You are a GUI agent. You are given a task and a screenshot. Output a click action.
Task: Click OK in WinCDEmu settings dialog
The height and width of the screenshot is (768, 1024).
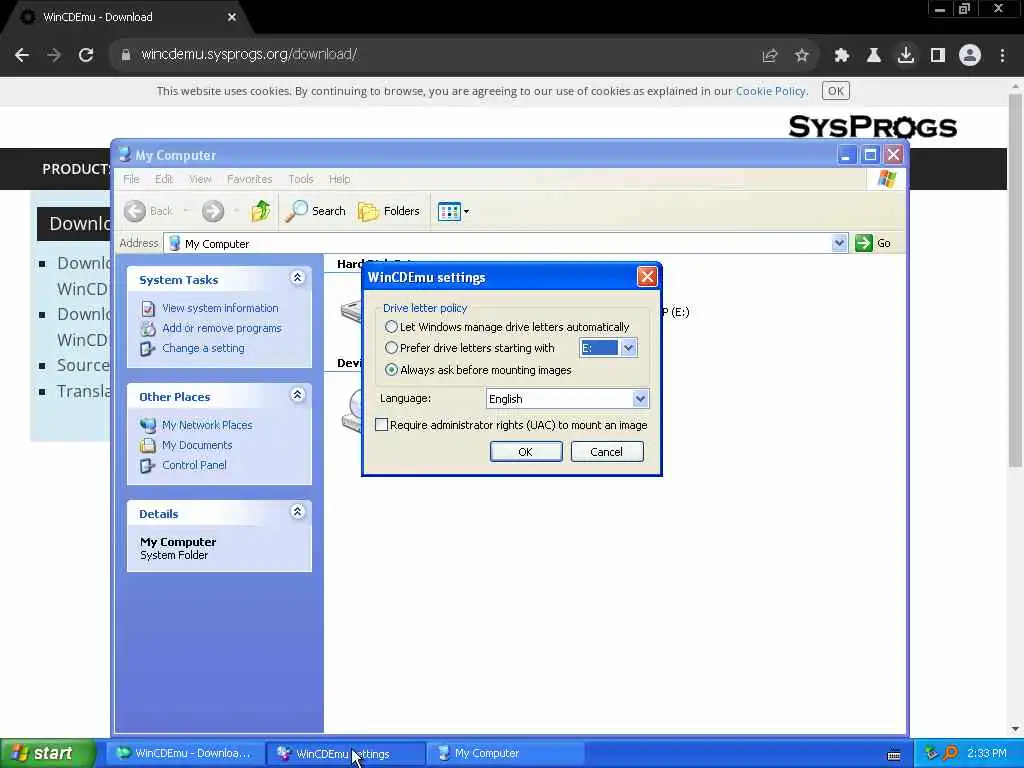(526, 452)
